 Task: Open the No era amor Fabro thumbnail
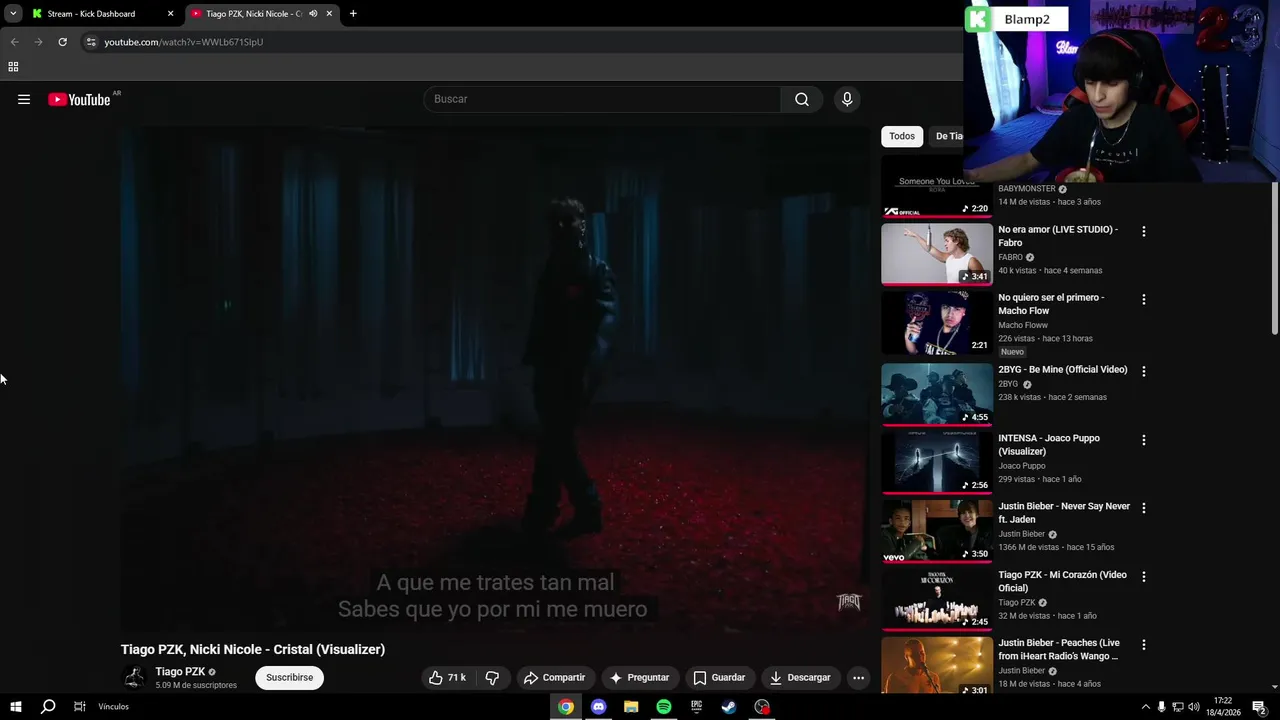point(936,254)
